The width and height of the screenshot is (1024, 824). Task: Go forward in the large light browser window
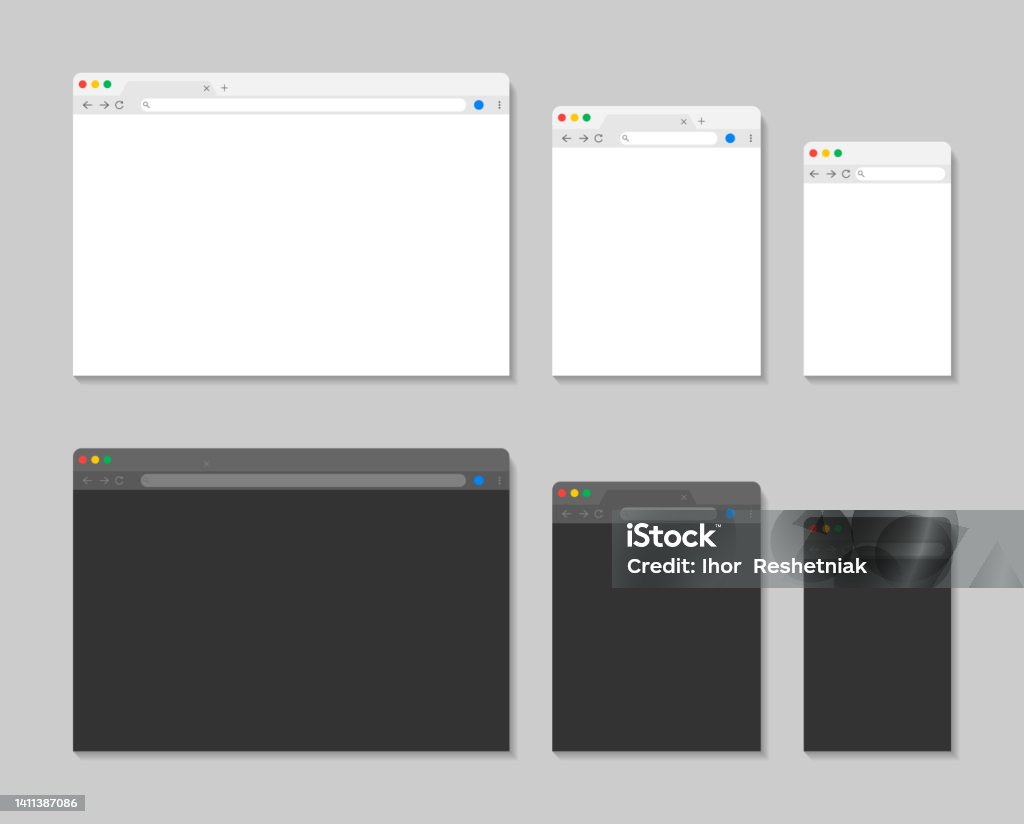click(x=104, y=105)
